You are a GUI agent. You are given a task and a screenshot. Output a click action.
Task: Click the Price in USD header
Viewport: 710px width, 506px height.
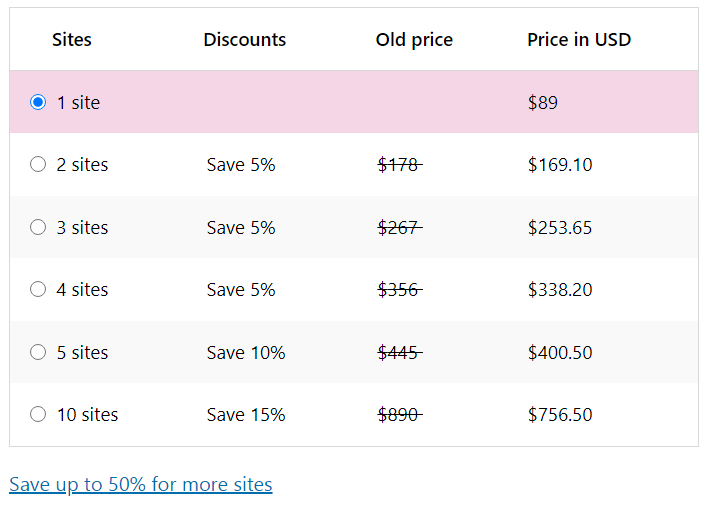pos(579,40)
